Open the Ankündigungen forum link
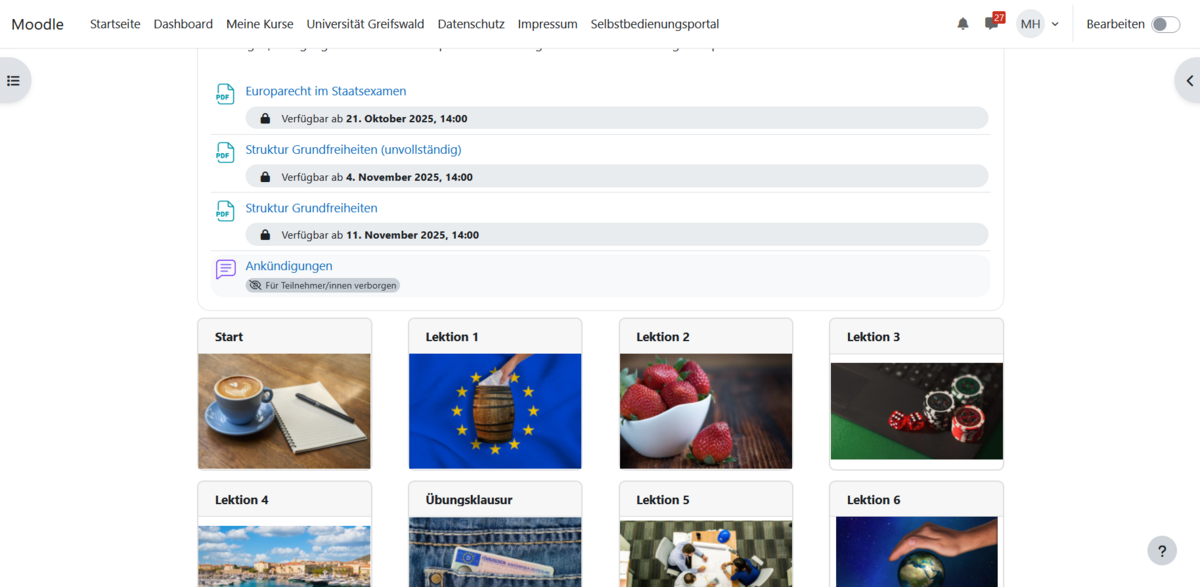Viewport: 1200px width, 587px height. [x=289, y=266]
